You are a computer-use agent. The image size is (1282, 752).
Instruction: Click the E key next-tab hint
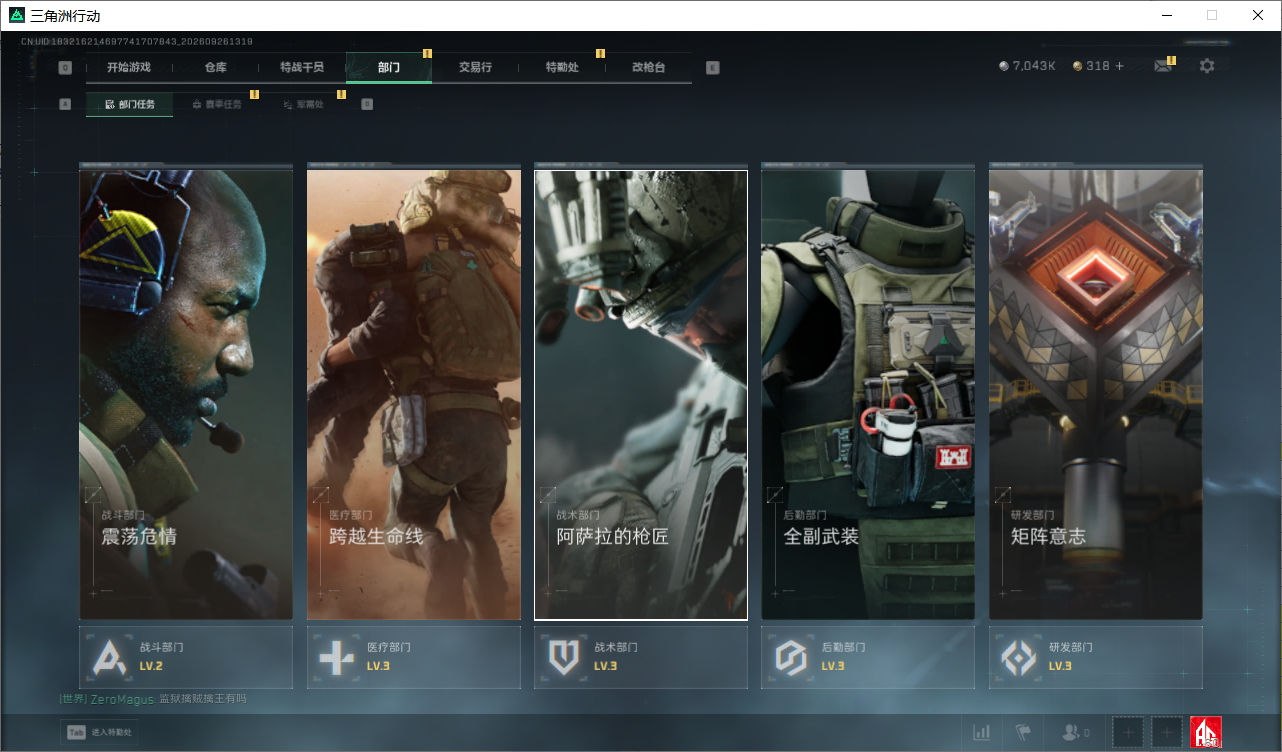point(712,68)
